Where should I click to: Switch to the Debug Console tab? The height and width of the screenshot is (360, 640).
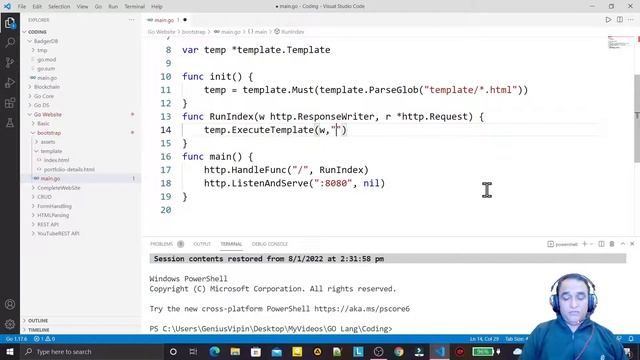[270, 244]
